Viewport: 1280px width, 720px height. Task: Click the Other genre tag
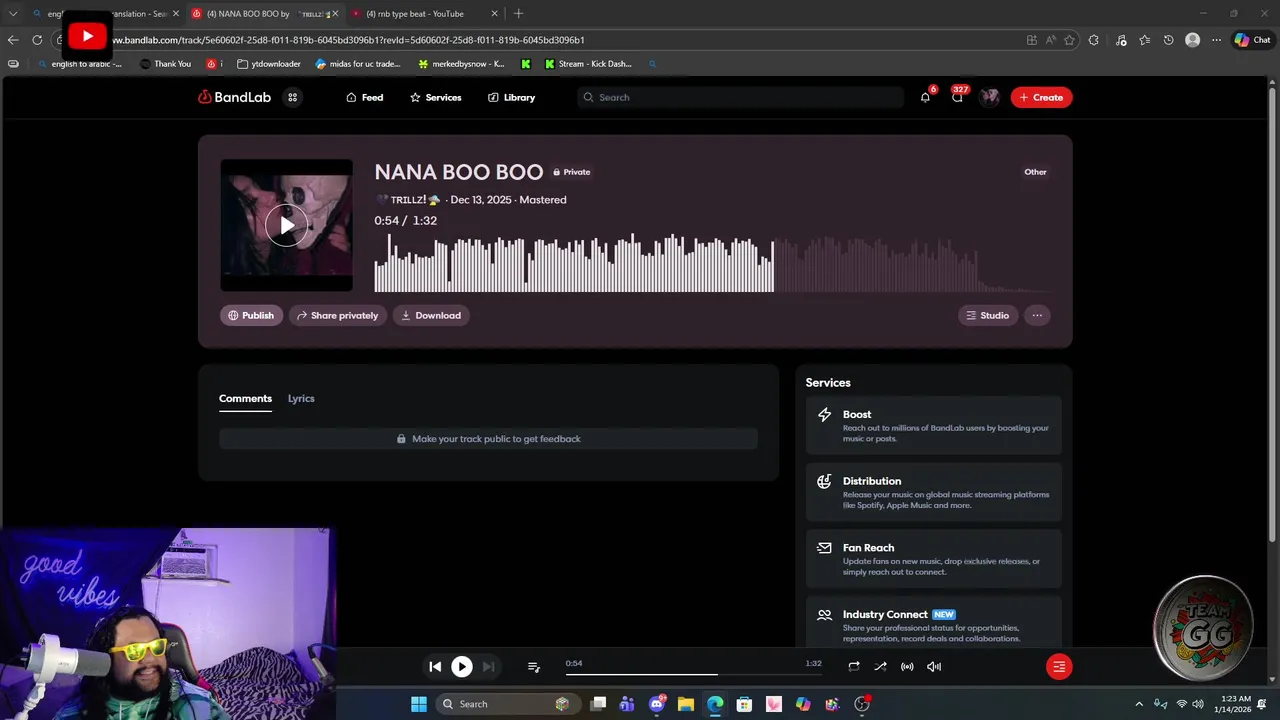pyautogui.click(x=1035, y=172)
